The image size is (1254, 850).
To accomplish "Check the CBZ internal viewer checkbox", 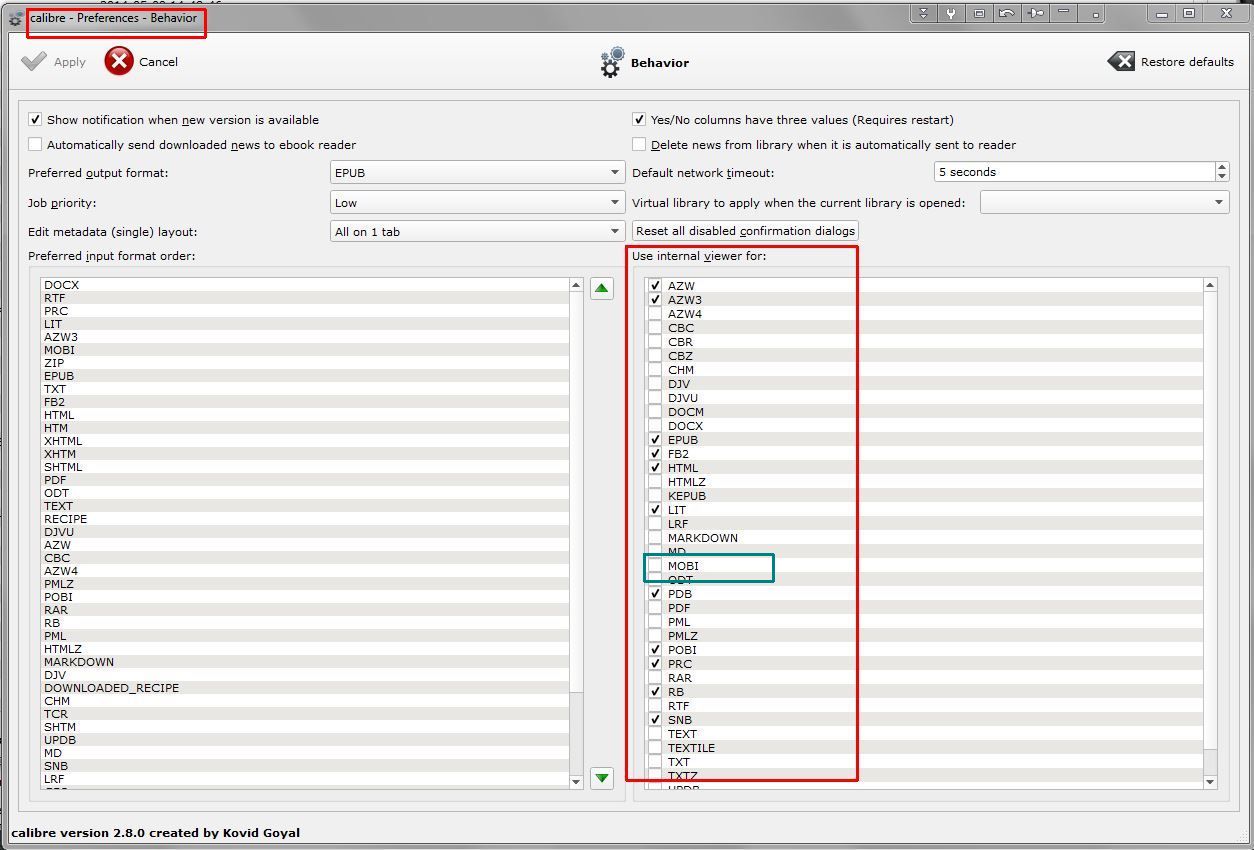I will coord(655,356).
